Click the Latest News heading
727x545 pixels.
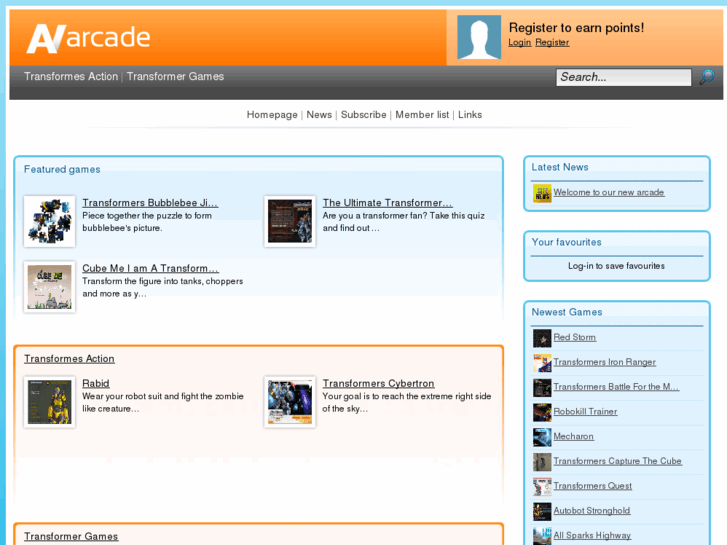coord(560,167)
